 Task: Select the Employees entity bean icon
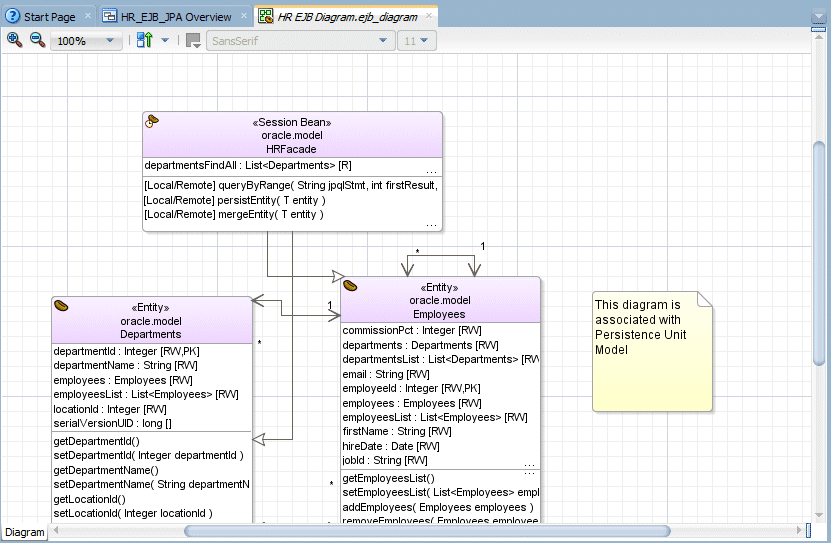click(x=350, y=286)
